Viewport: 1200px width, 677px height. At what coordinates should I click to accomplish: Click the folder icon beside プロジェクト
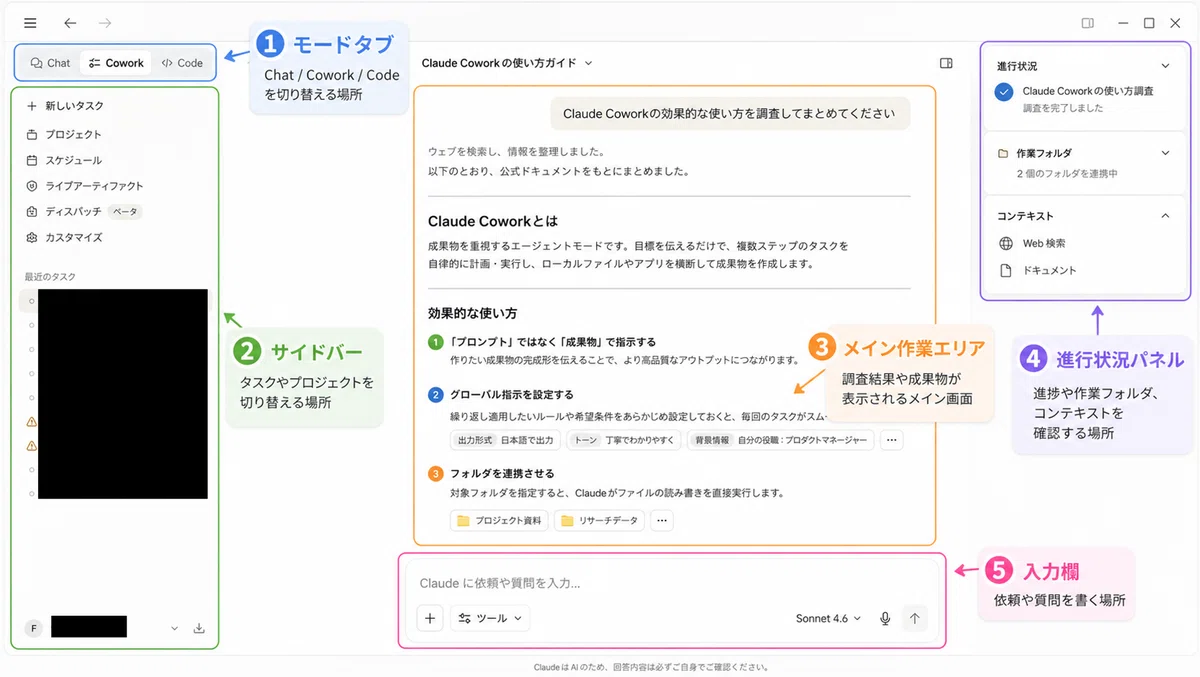(x=32, y=134)
